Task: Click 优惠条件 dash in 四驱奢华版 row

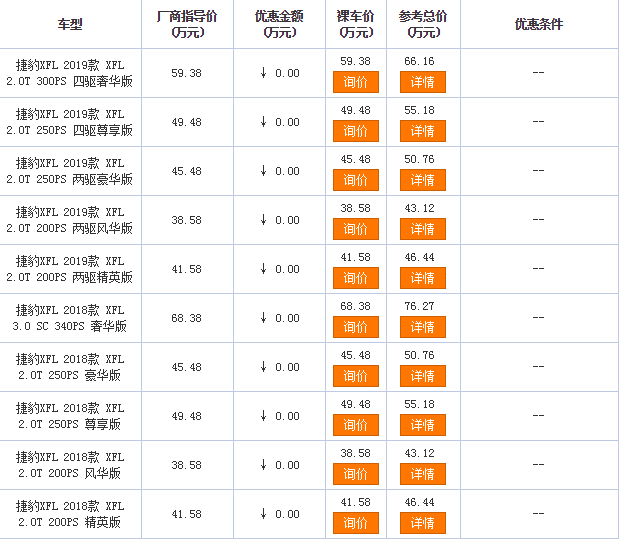Action: click(x=539, y=73)
